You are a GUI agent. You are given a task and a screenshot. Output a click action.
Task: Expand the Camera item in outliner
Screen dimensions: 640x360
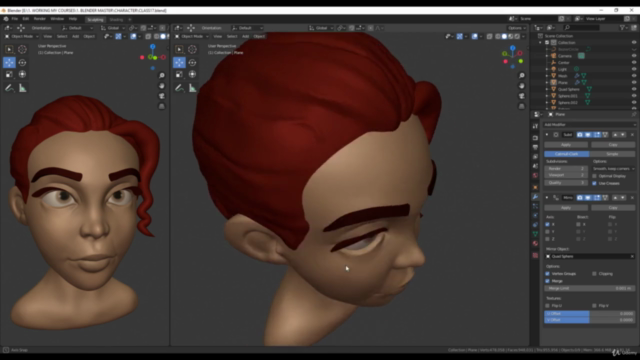tap(547, 56)
